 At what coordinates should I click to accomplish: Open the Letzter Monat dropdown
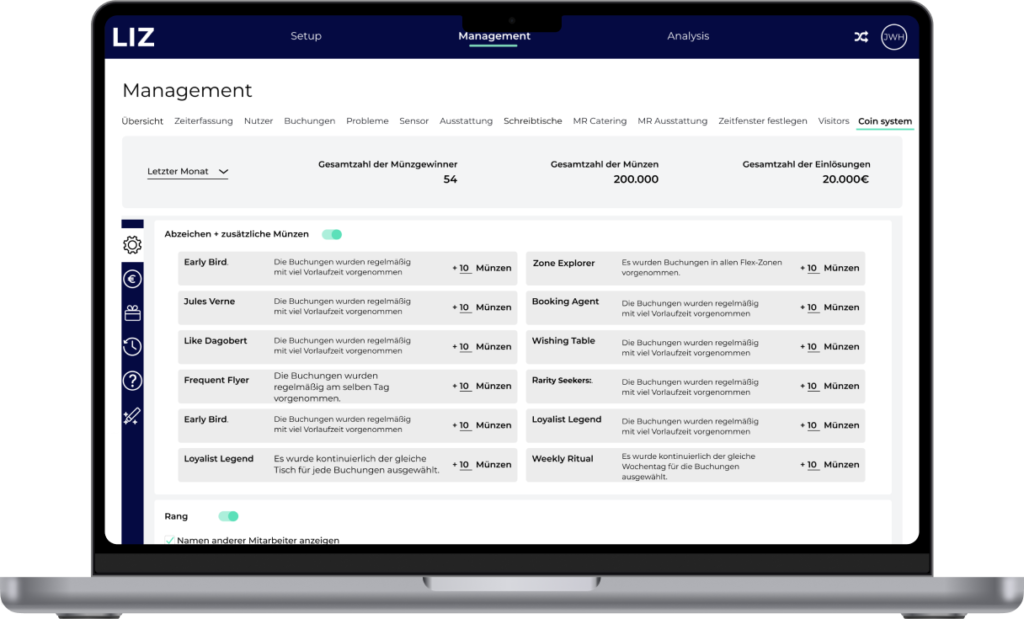[187, 172]
